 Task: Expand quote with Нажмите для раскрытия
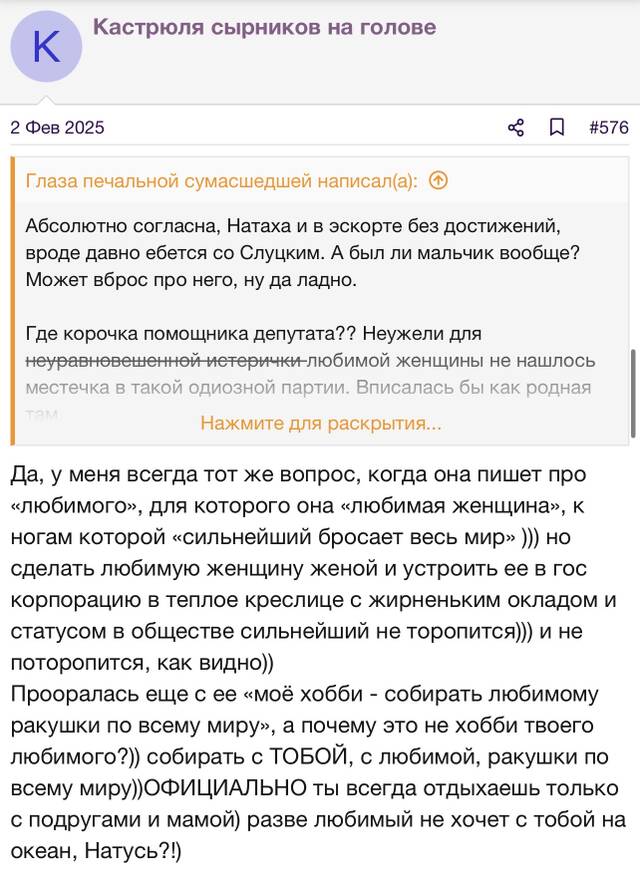coord(321,424)
